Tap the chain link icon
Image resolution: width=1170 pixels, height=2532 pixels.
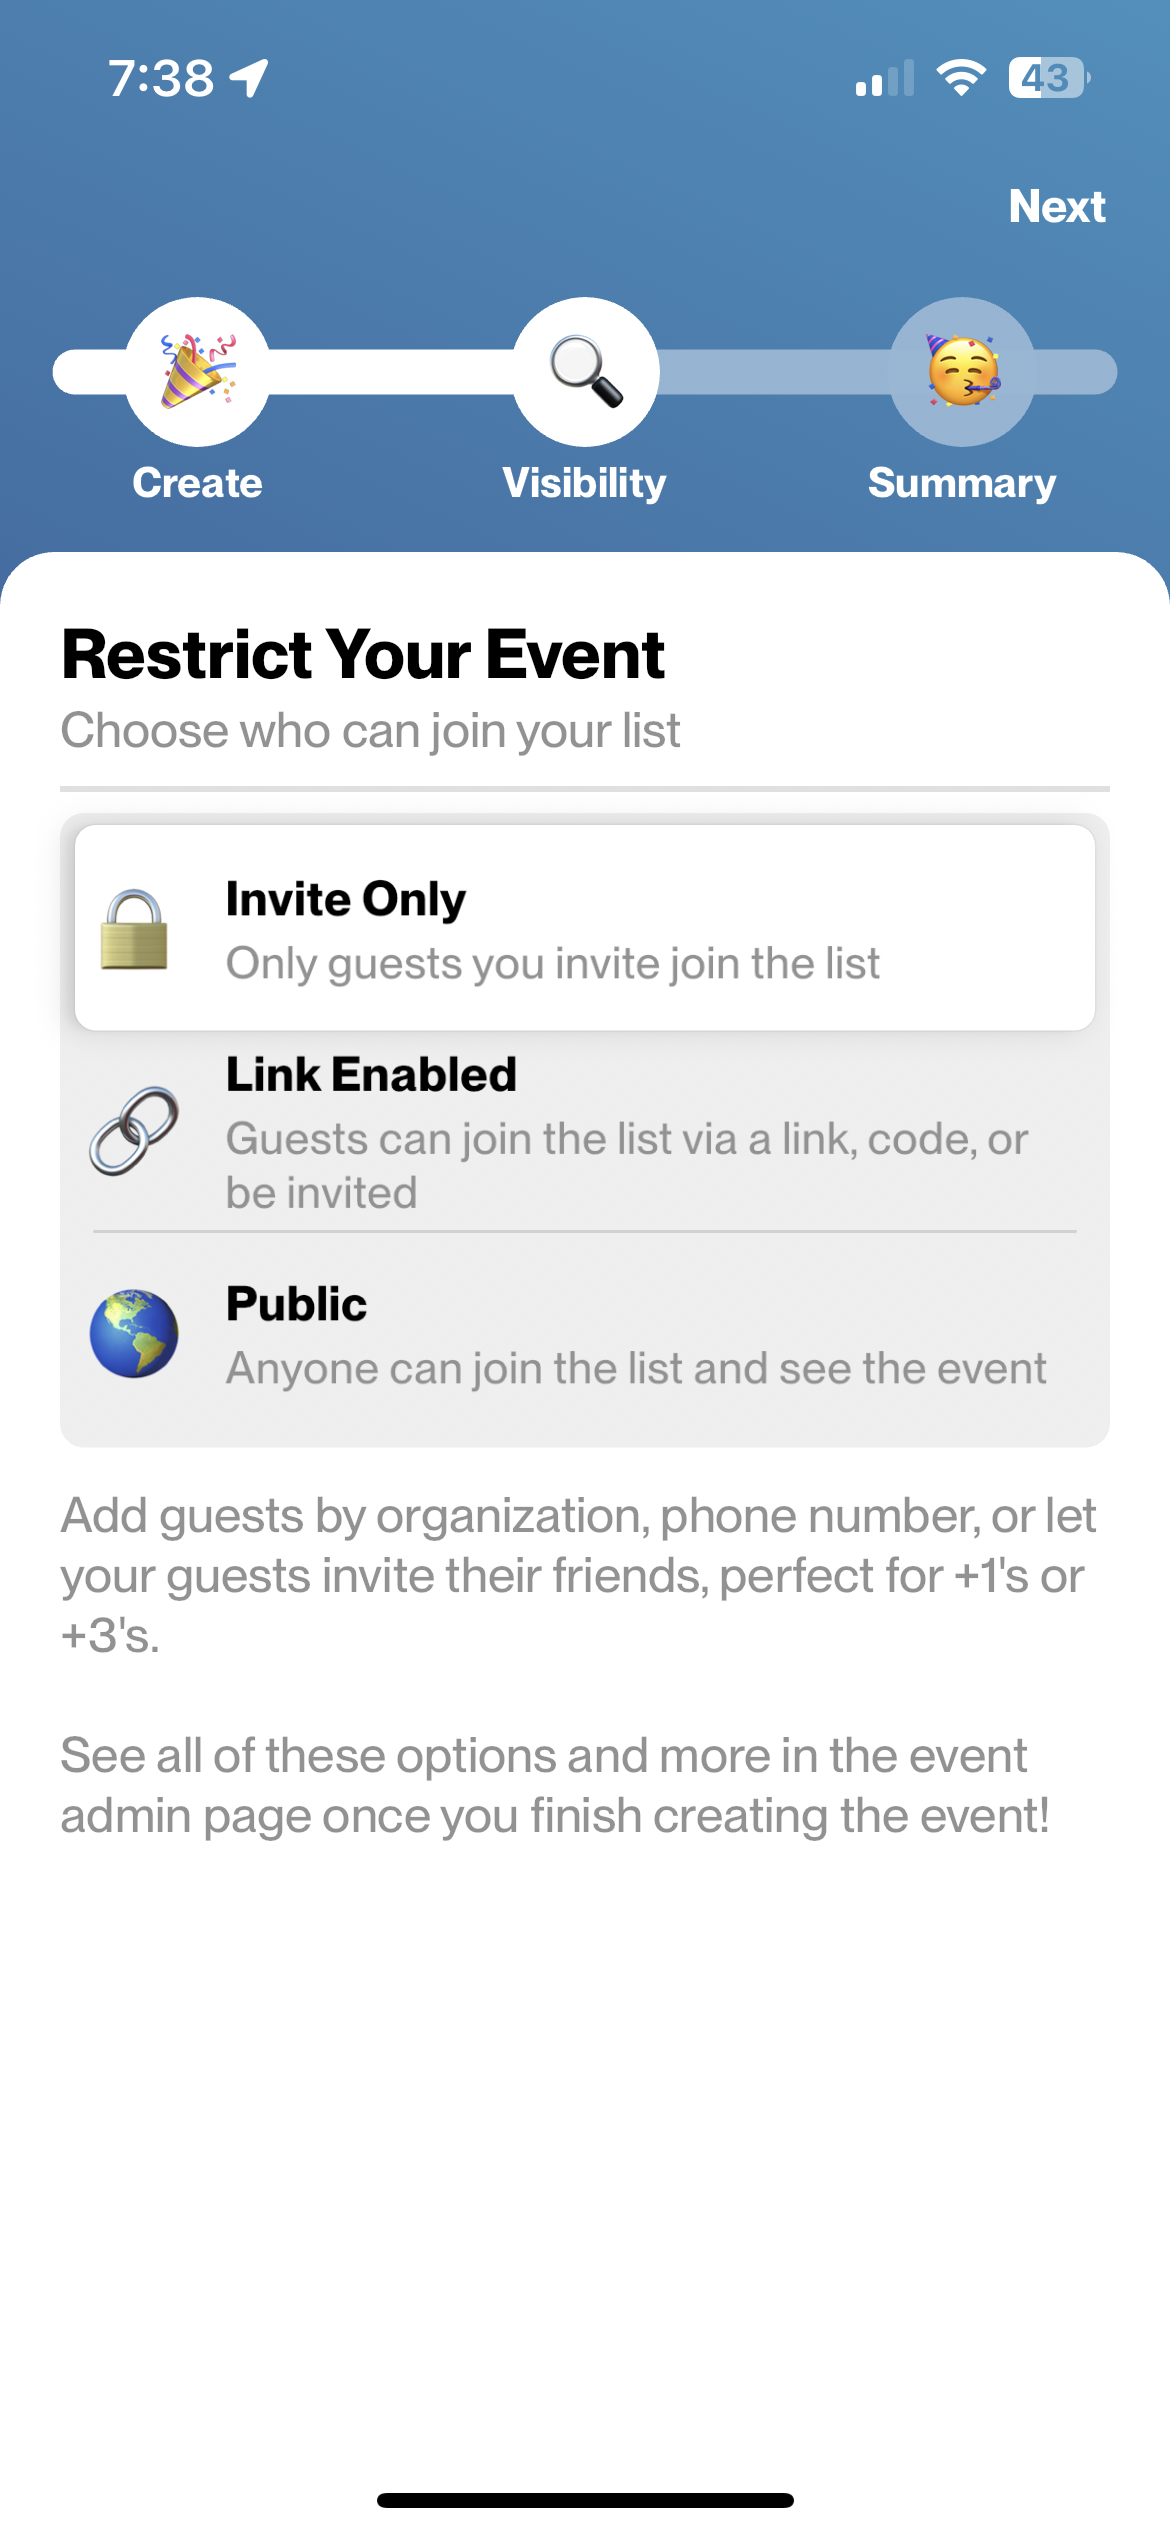134,1131
